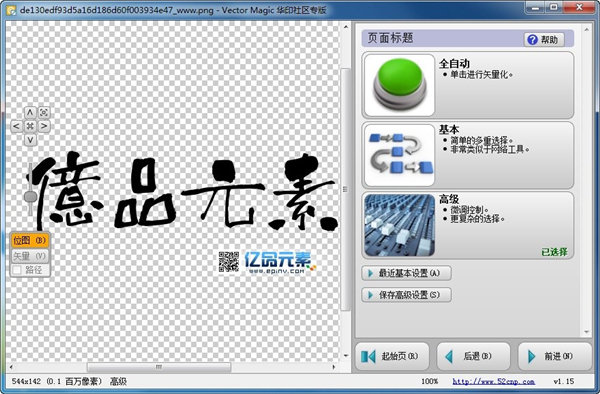The height and width of the screenshot is (394, 600).
Task: Expand 保存高级设置 (S) options
Action: pyautogui.click(x=406, y=295)
